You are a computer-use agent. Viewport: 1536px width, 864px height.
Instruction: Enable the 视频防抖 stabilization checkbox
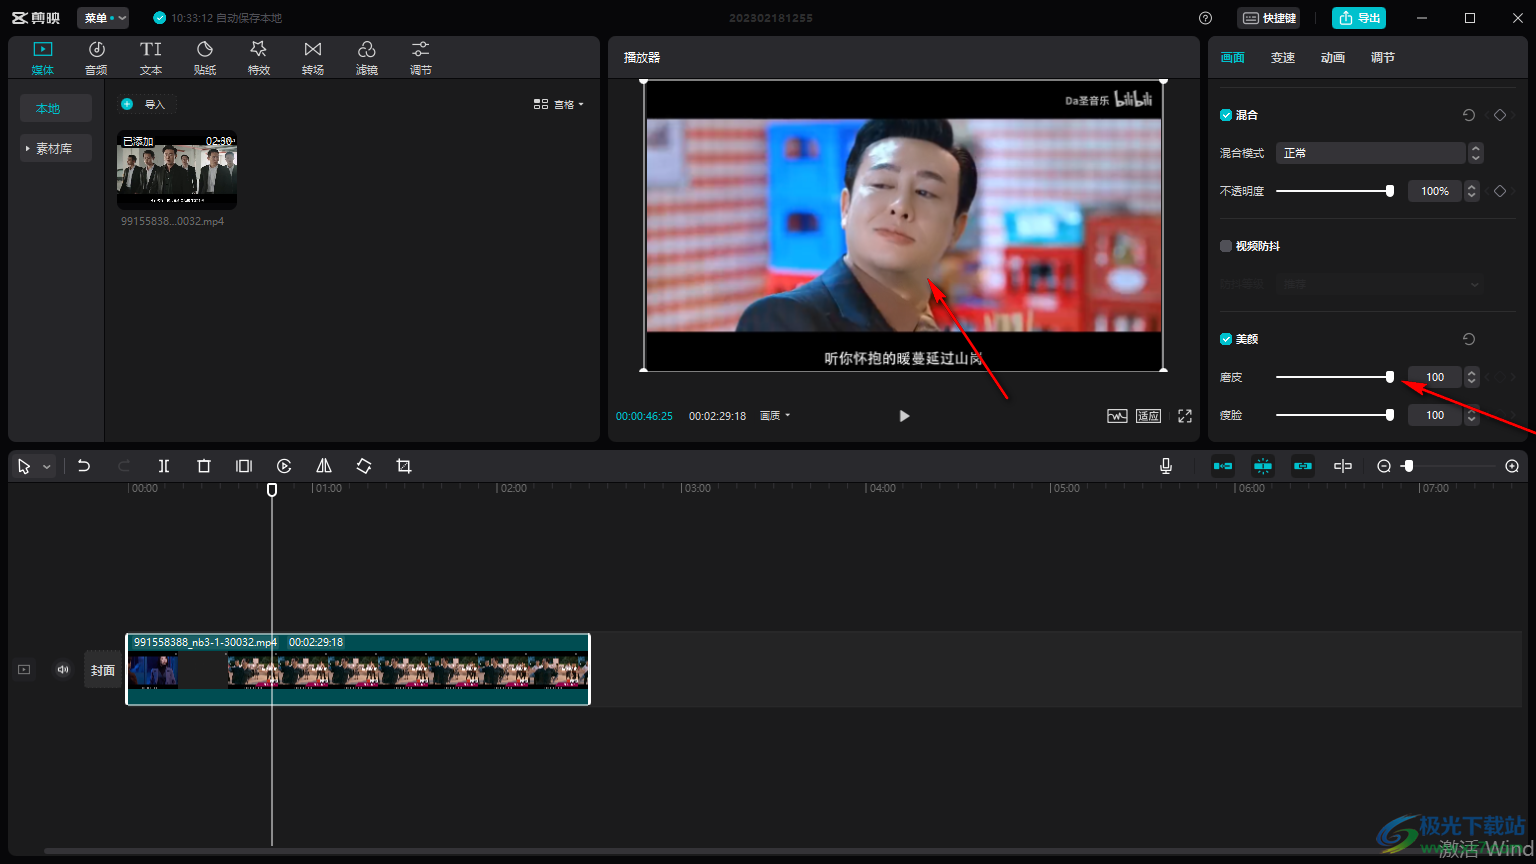1226,246
